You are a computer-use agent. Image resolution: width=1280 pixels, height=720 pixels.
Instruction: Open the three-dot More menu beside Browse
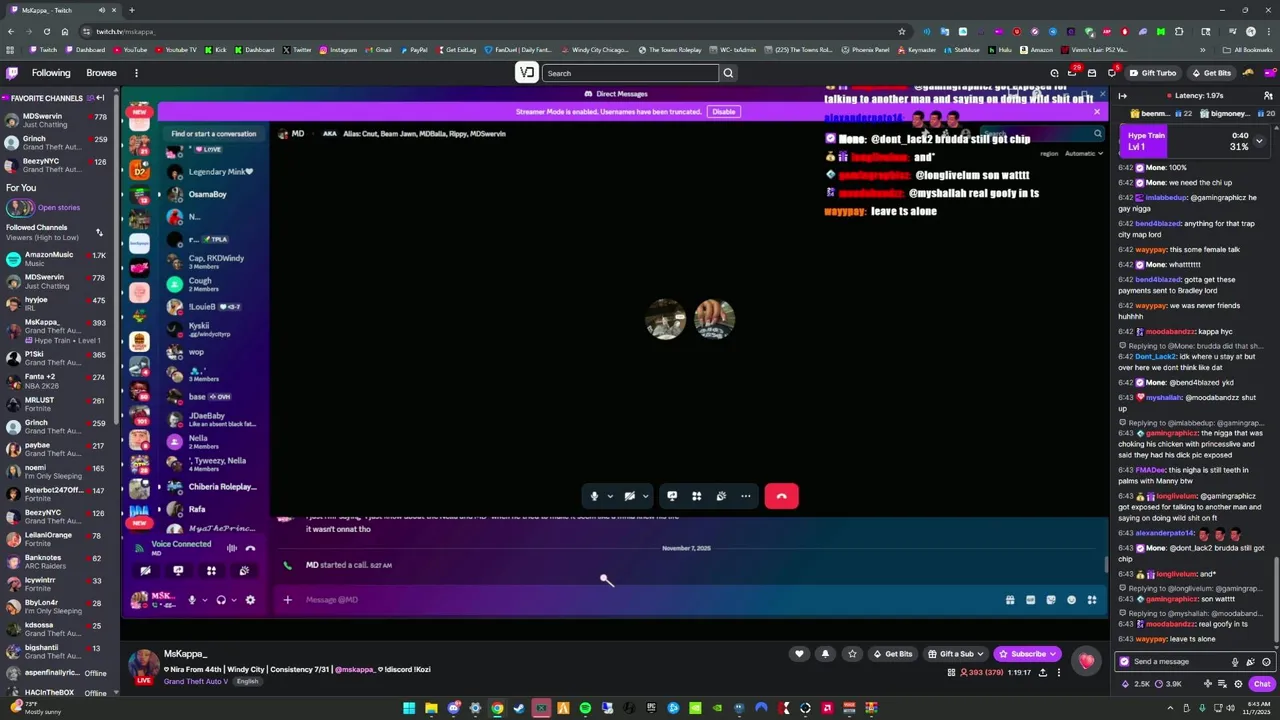pos(136,73)
